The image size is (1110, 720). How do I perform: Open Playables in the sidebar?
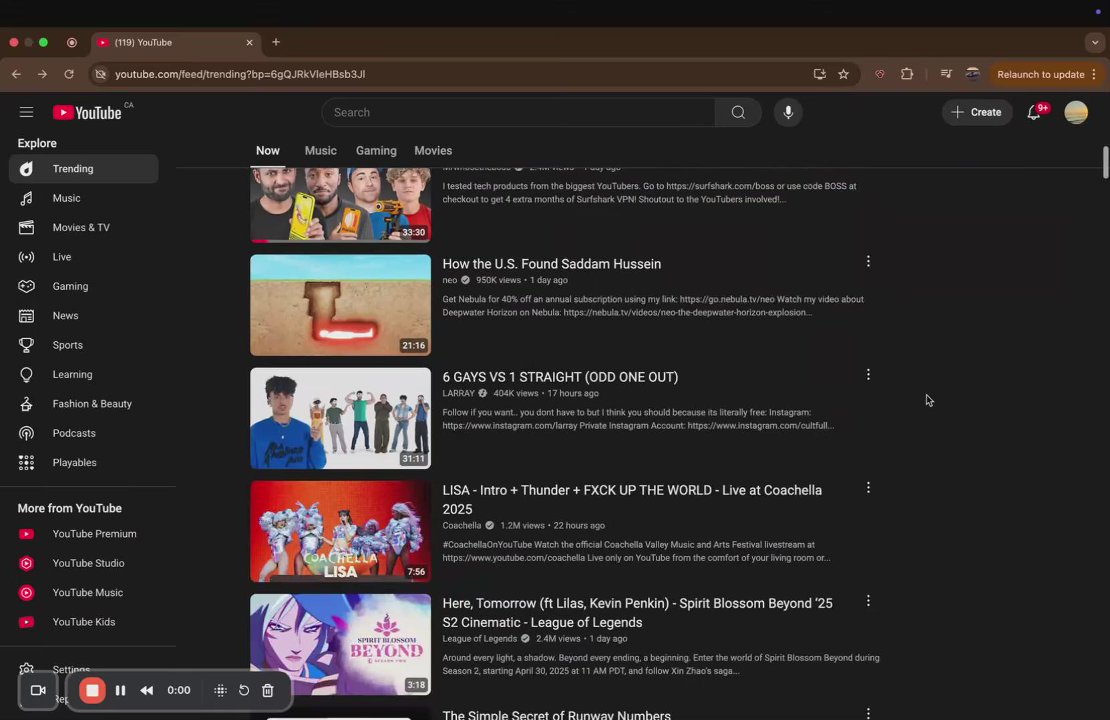click(84, 462)
